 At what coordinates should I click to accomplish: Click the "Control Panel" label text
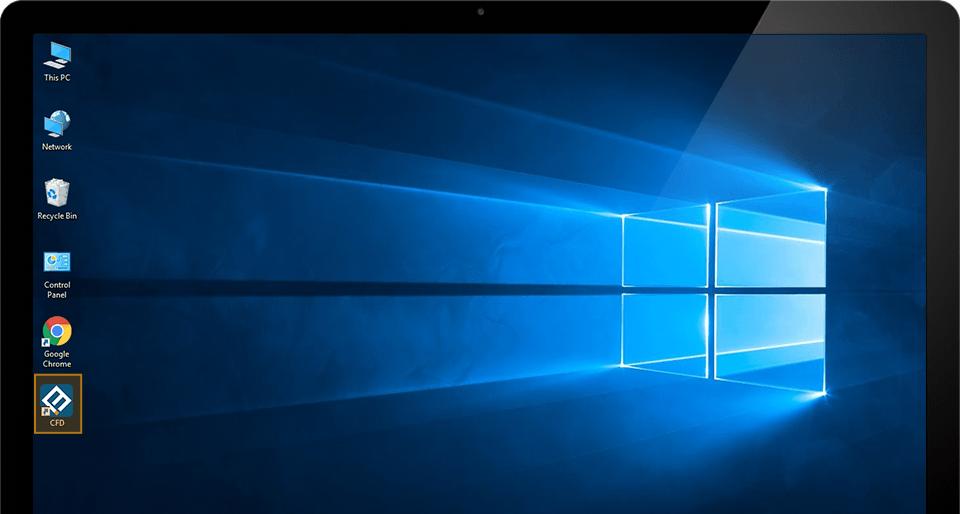point(57,290)
